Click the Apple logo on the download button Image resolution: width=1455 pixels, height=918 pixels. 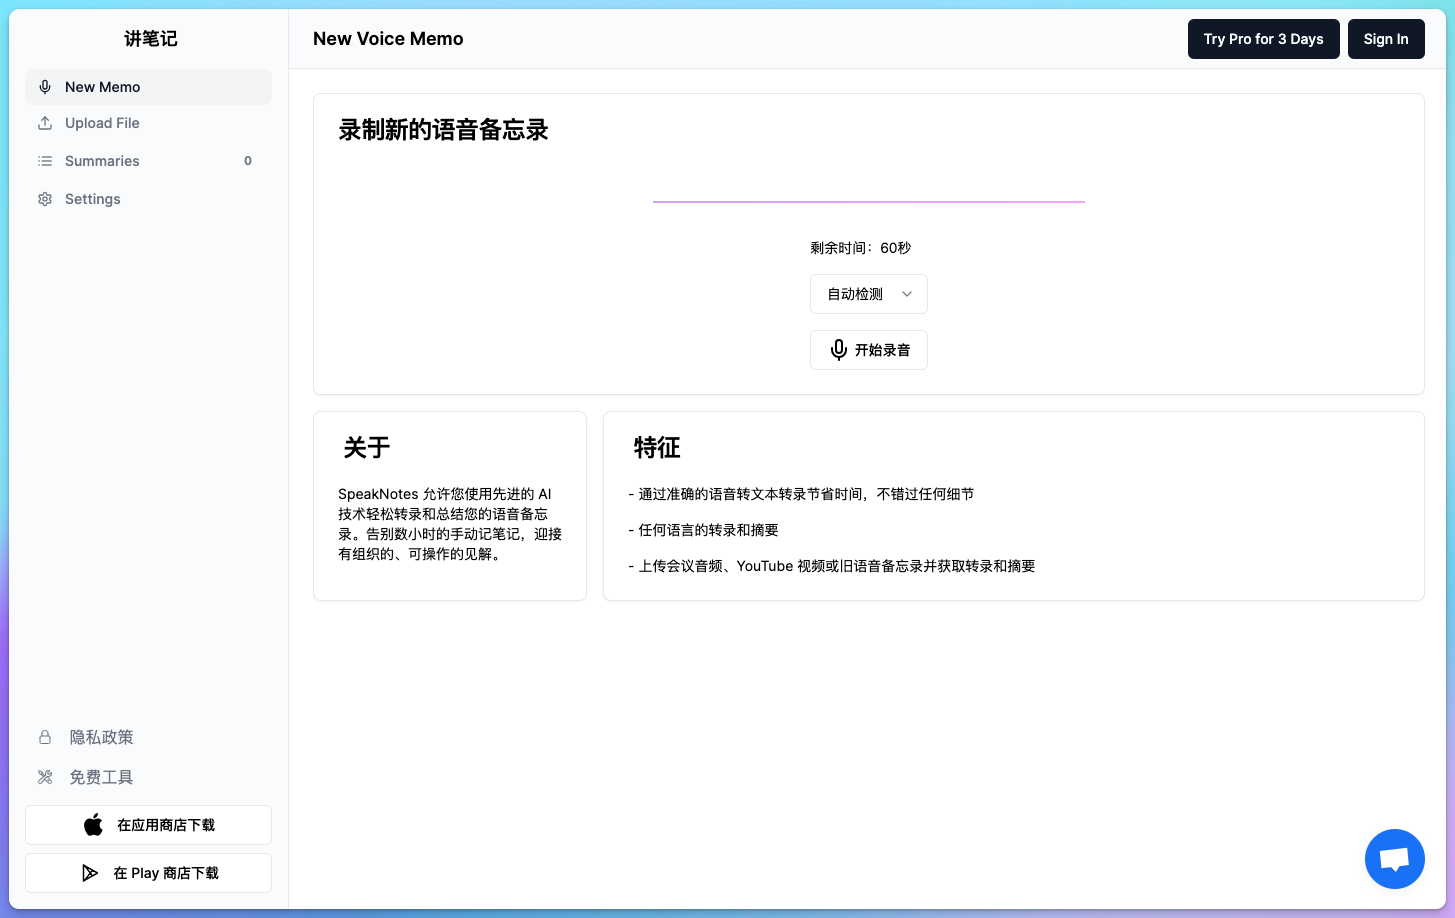pyautogui.click(x=92, y=824)
